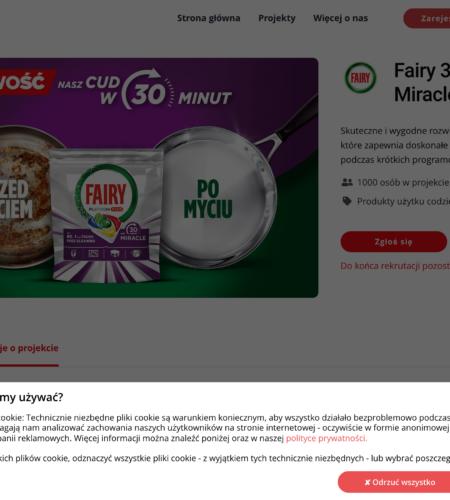Click the red Zarejestruj button in header

point(427,18)
